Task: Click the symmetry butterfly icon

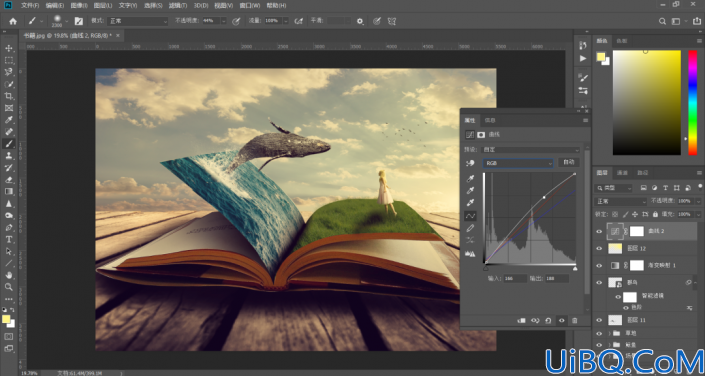Action: [x=392, y=21]
